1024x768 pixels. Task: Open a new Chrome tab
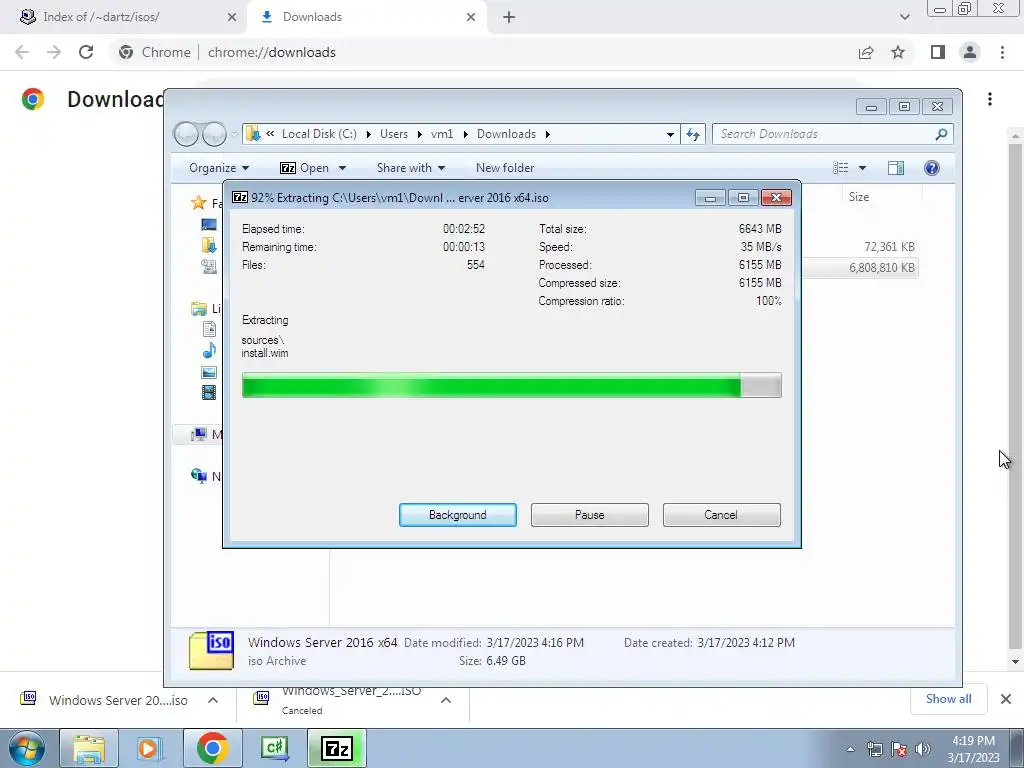click(509, 17)
